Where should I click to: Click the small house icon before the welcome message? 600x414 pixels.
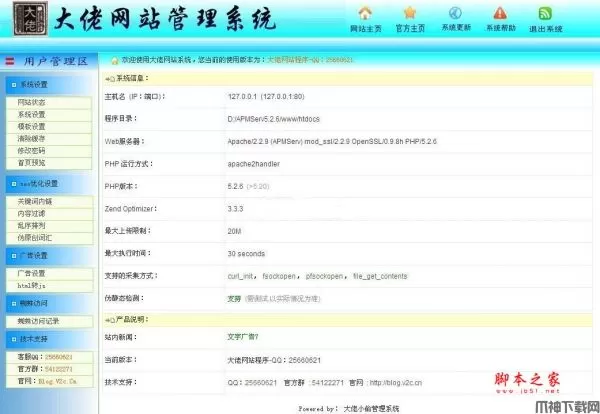(114, 60)
